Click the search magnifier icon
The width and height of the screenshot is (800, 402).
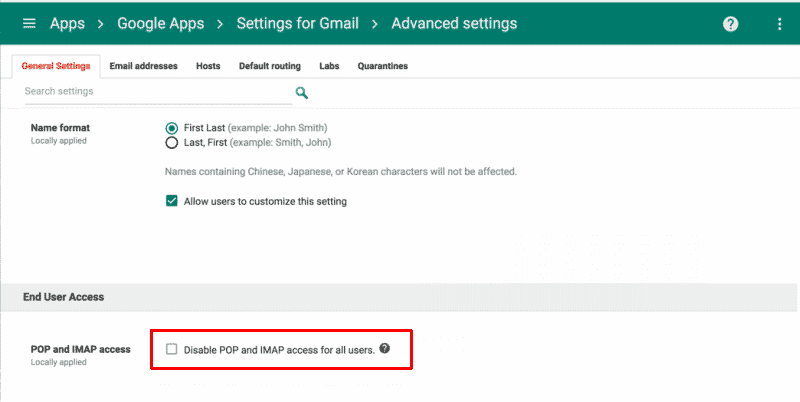302,93
